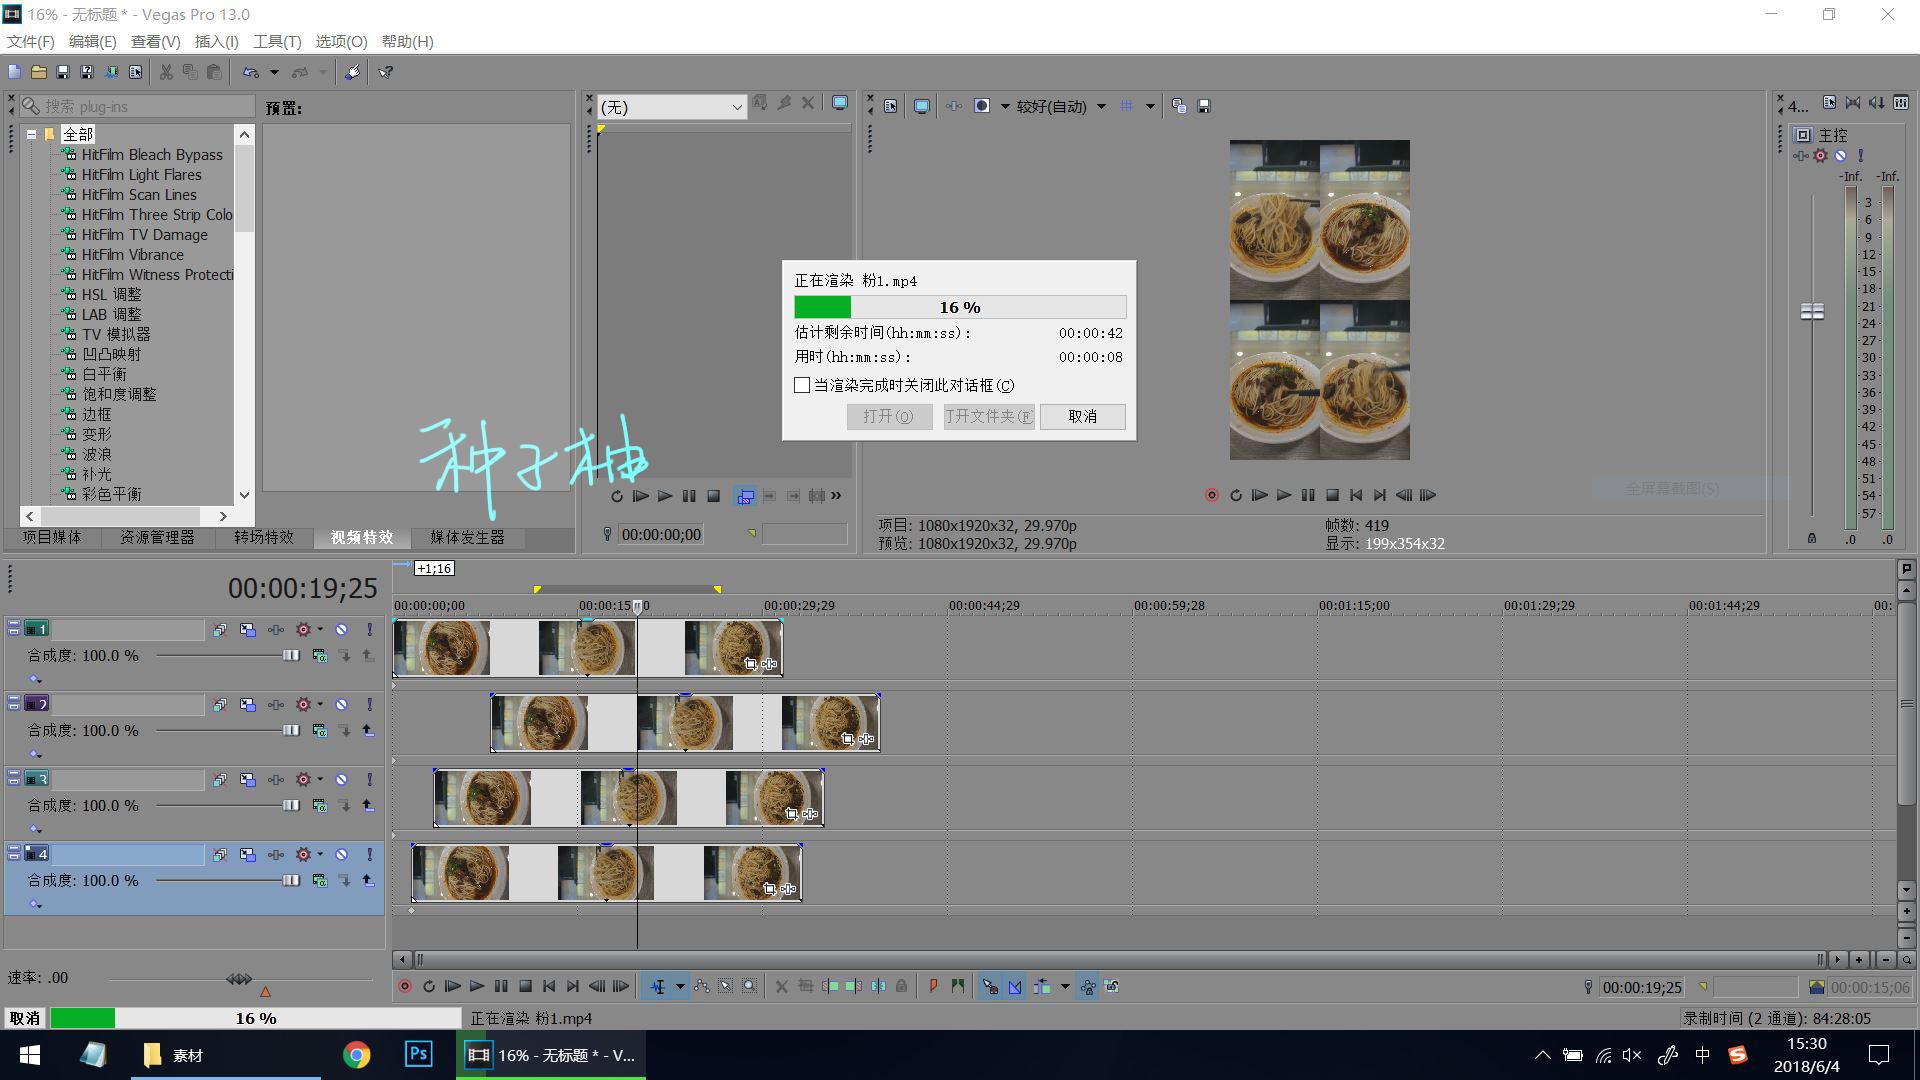Click the Photoshop icon in the taskbar
Viewport: 1920px width, 1080px height.
click(x=418, y=1054)
